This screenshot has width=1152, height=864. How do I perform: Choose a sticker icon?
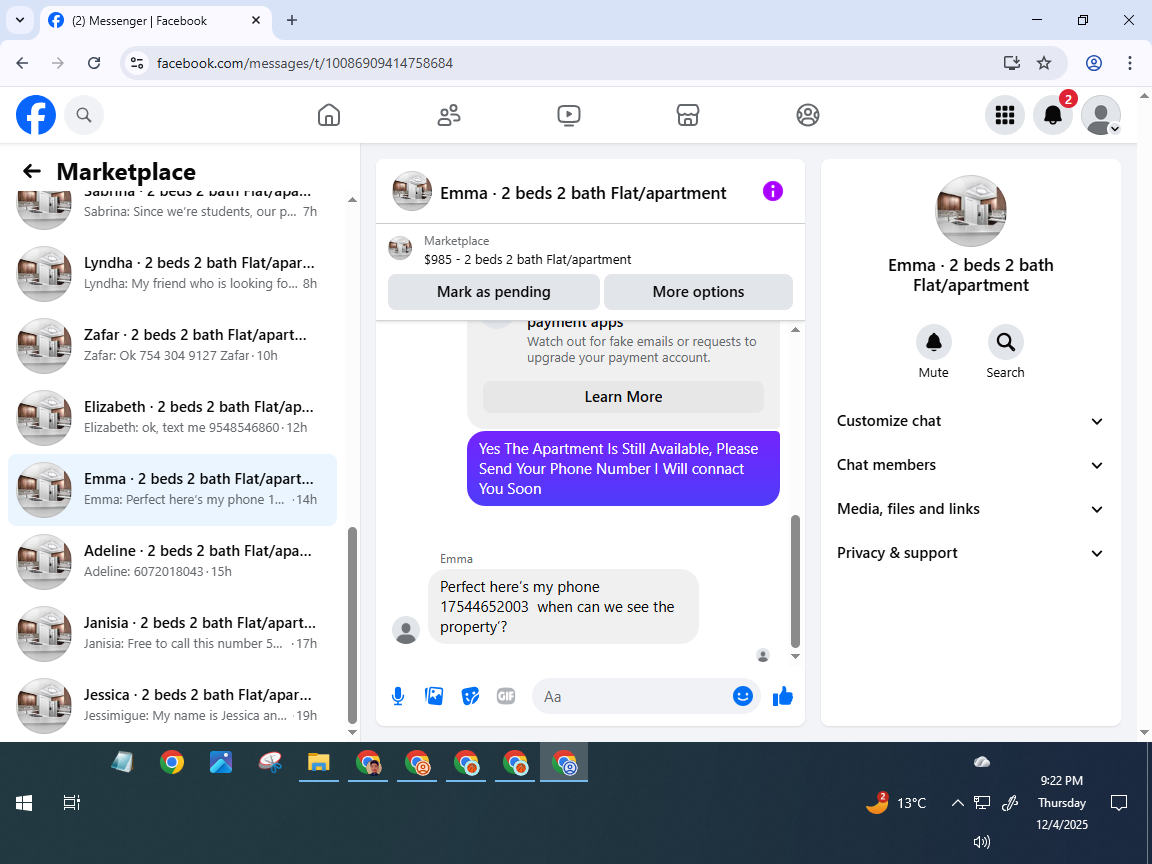[x=470, y=696]
